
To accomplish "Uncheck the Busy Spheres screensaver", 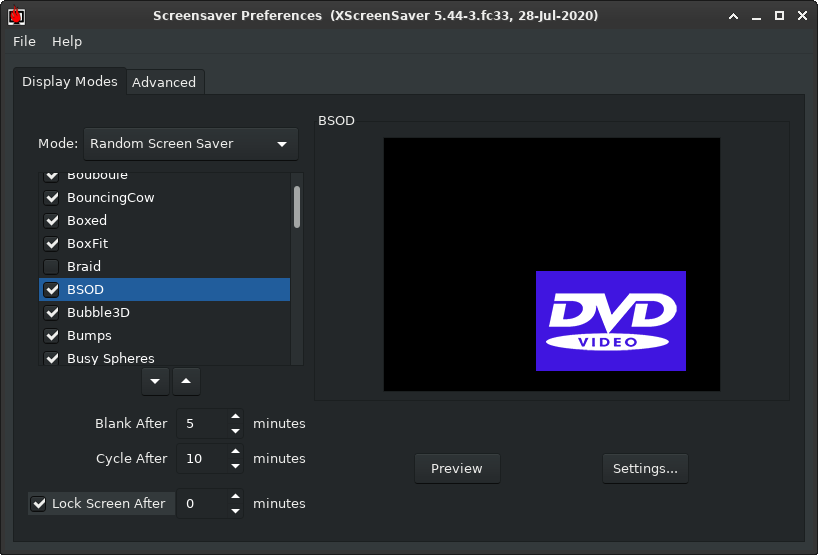I will [x=51, y=358].
